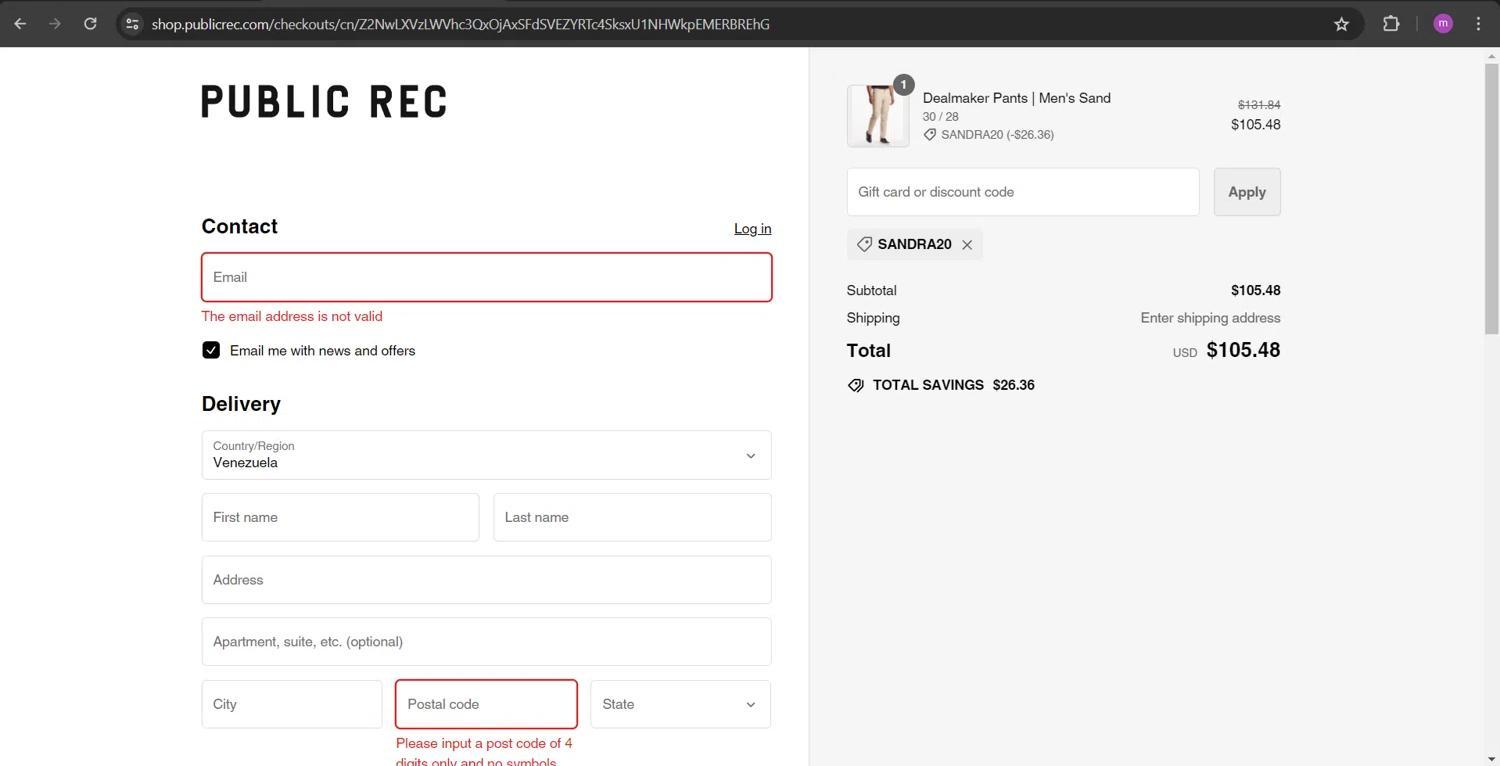Bookmark this page with the star icon

pyautogui.click(x=1342, y=24)
